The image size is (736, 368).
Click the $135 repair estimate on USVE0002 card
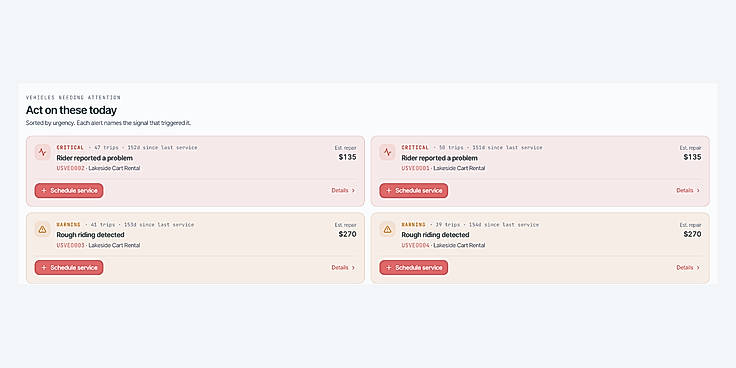coord(347,157)
